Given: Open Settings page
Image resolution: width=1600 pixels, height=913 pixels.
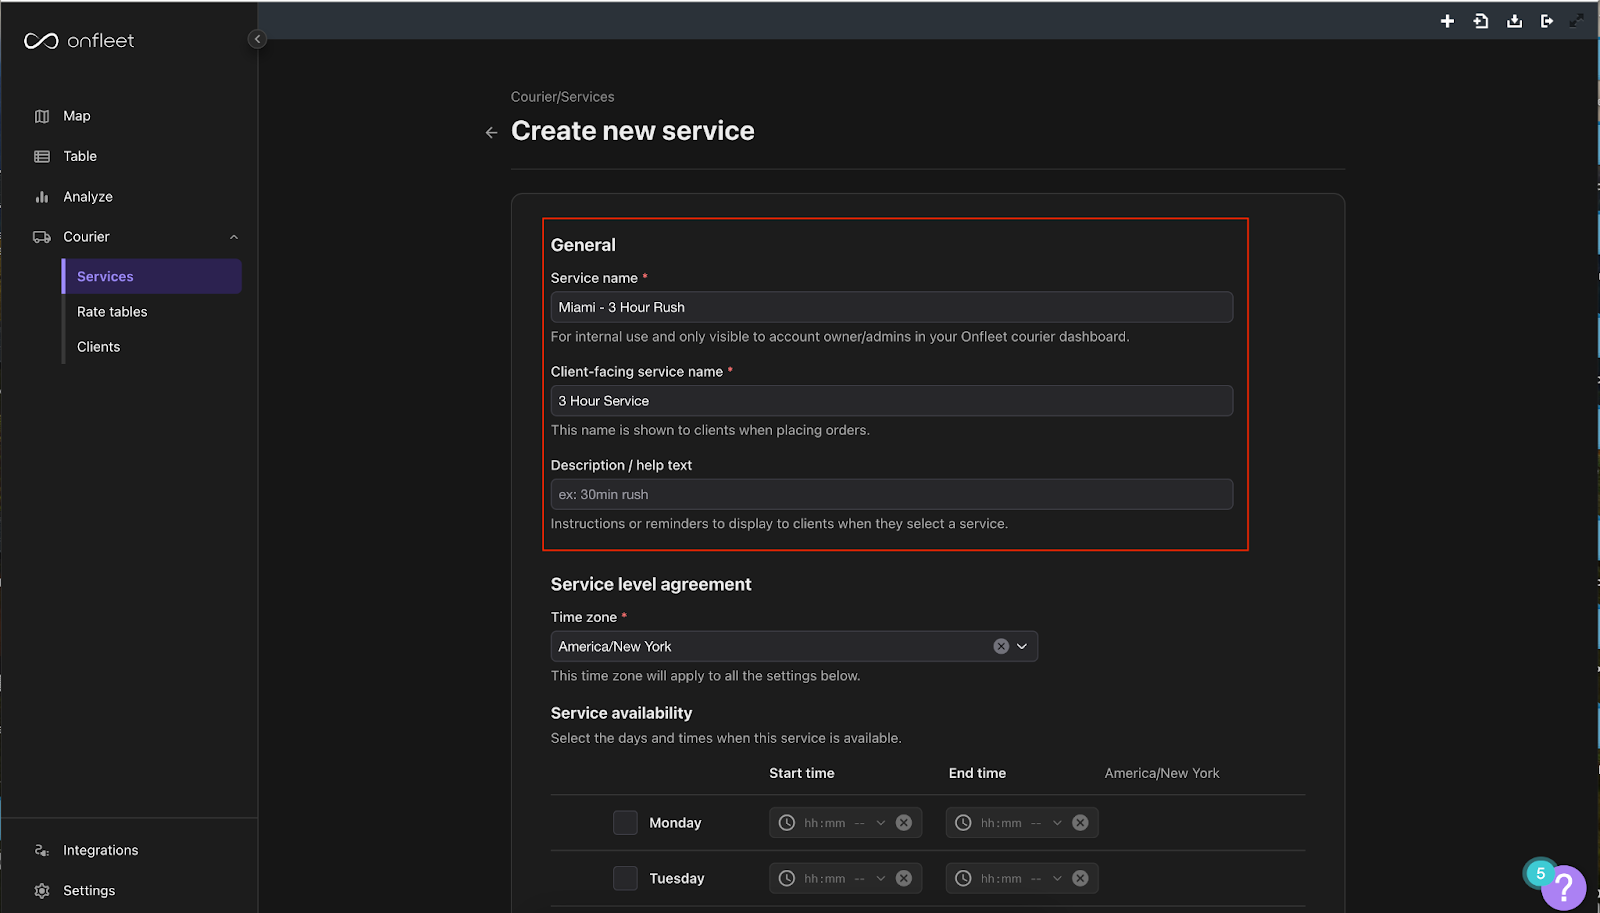Looking at the screenshot, I should pos(89,890).
